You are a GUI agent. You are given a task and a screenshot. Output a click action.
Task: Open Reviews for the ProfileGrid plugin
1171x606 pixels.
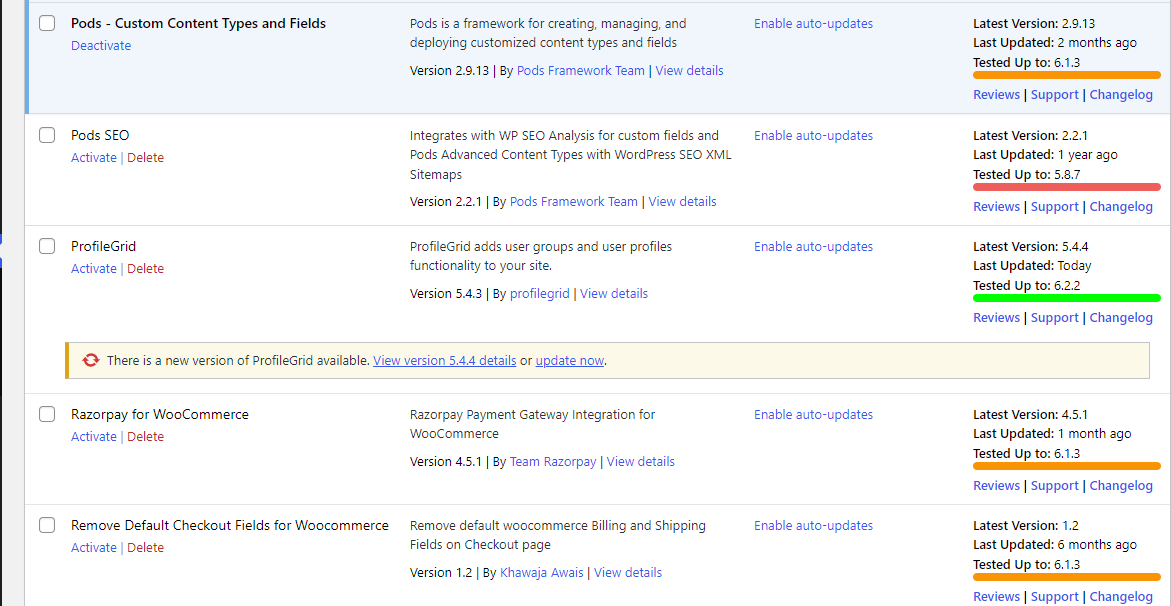pyautogui.click(x=996, y=318)
